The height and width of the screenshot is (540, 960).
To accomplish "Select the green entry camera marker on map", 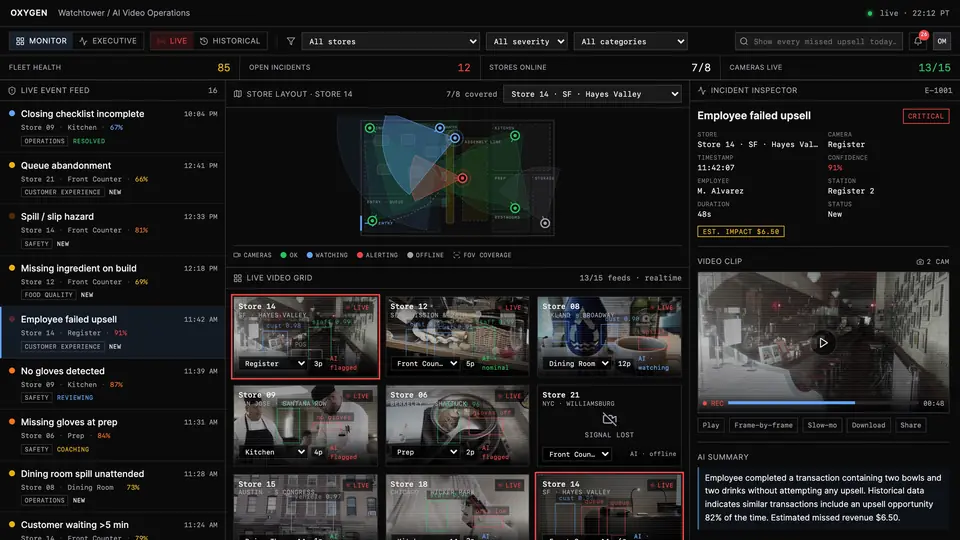I will (372, 221).
